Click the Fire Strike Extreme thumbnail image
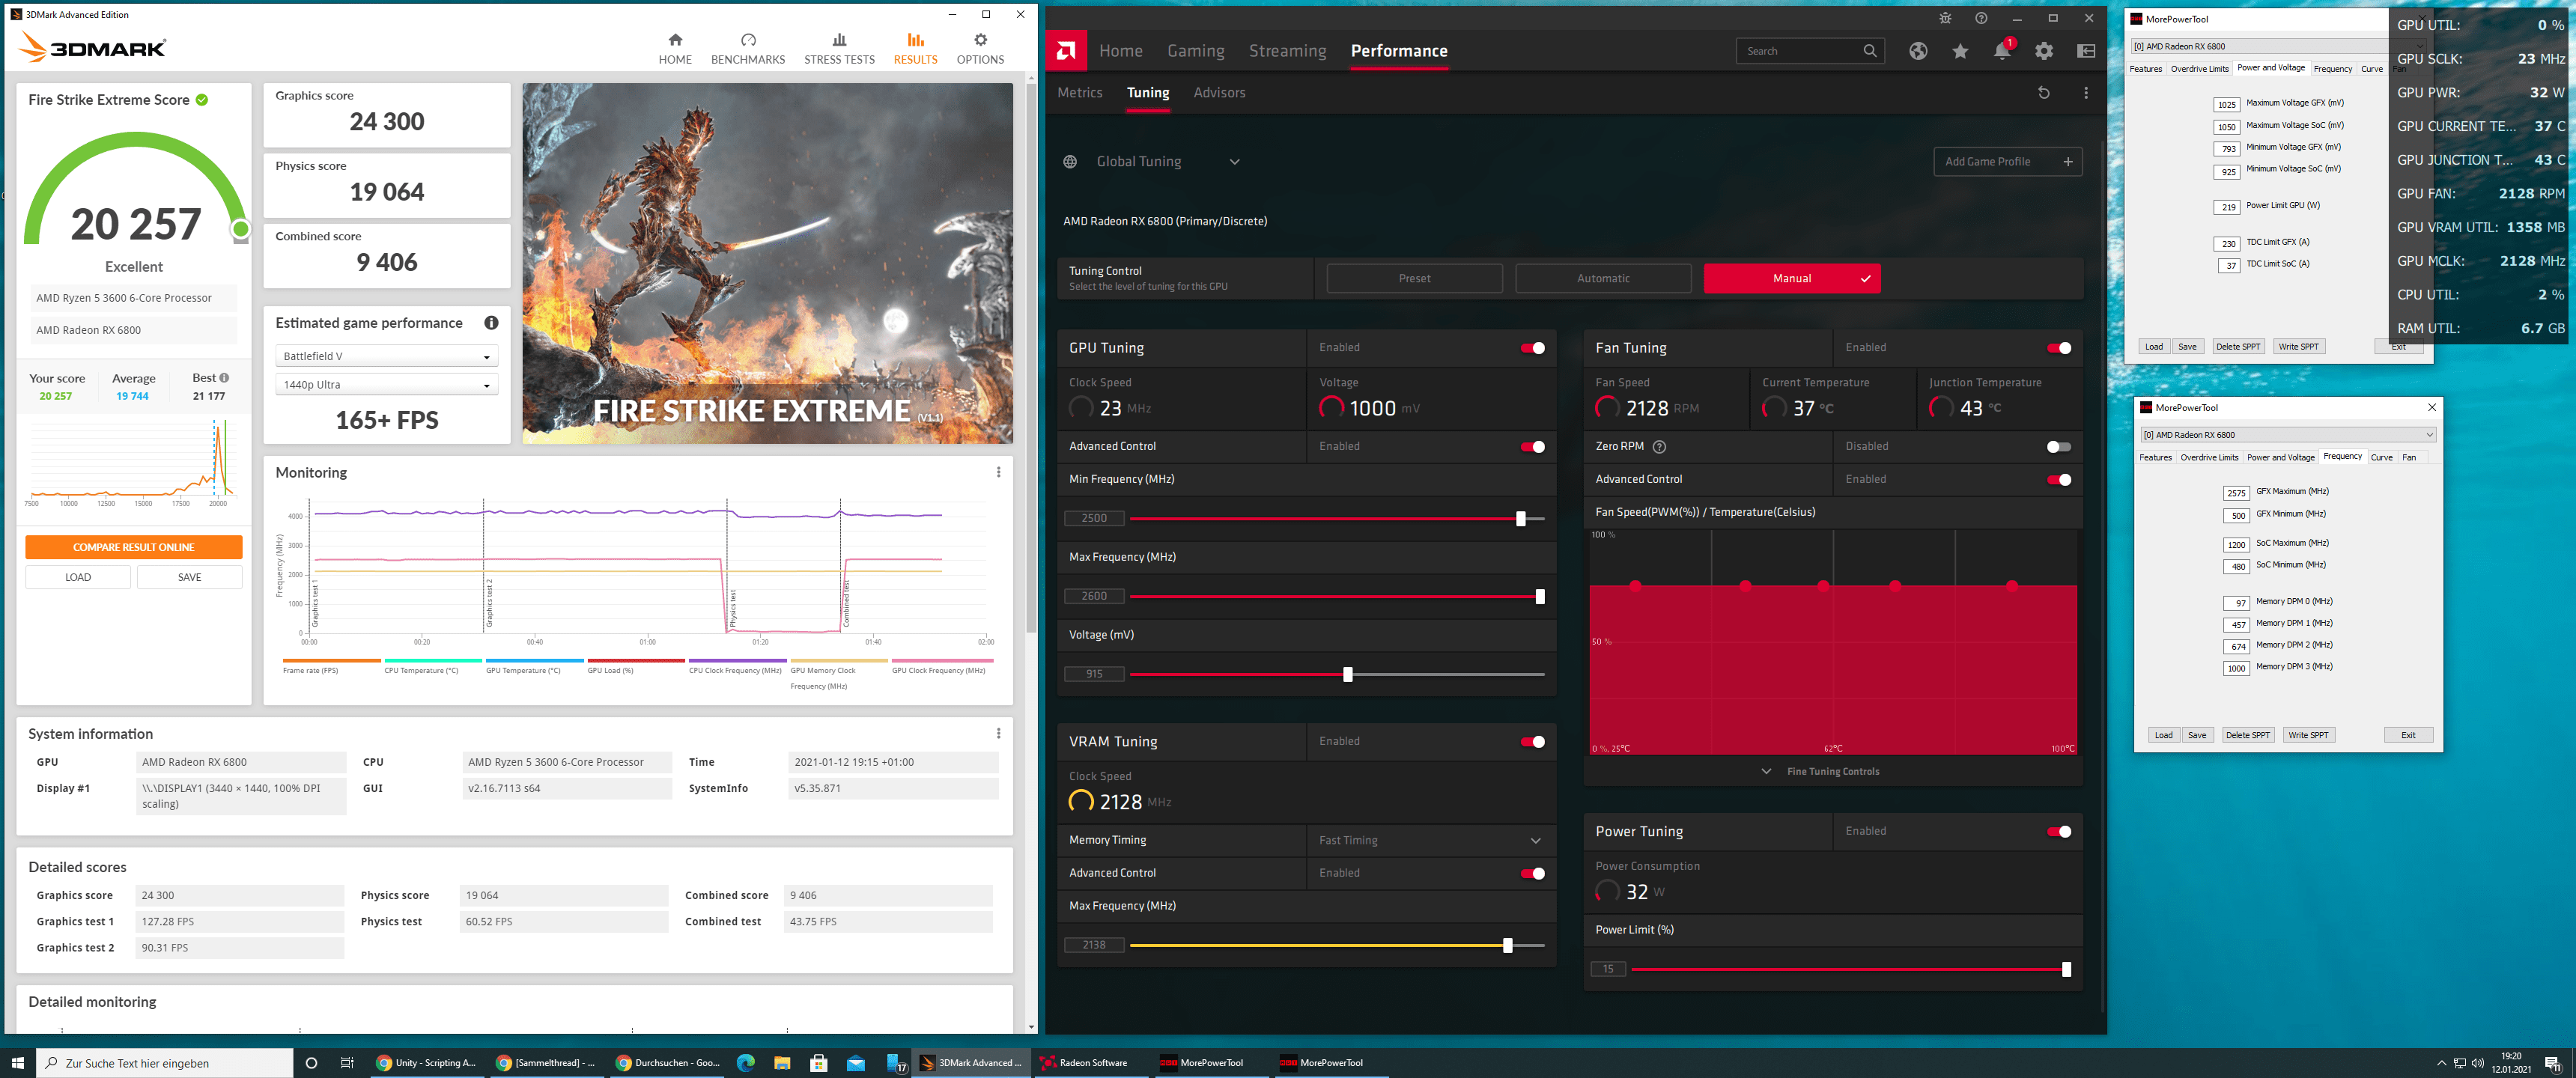 767,264
